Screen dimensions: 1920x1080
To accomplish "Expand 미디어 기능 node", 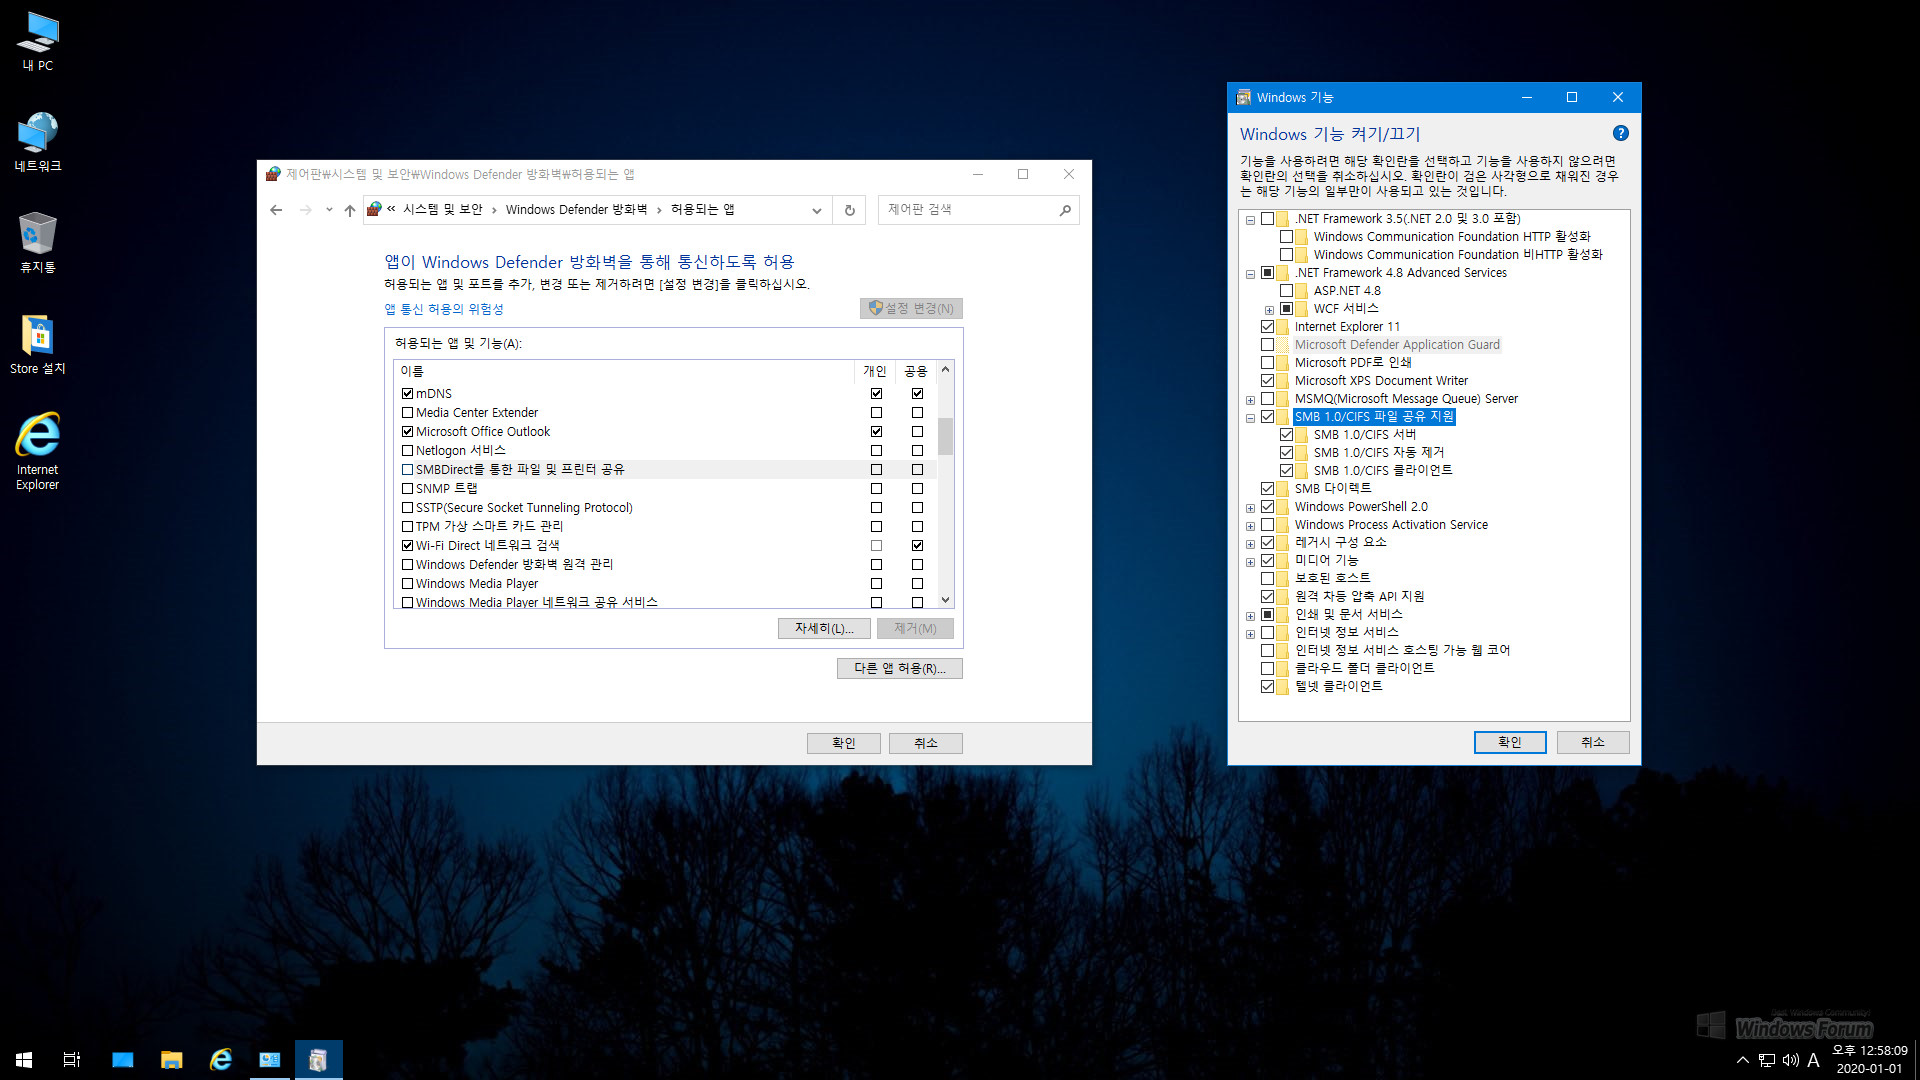I will pos(1250,562).
